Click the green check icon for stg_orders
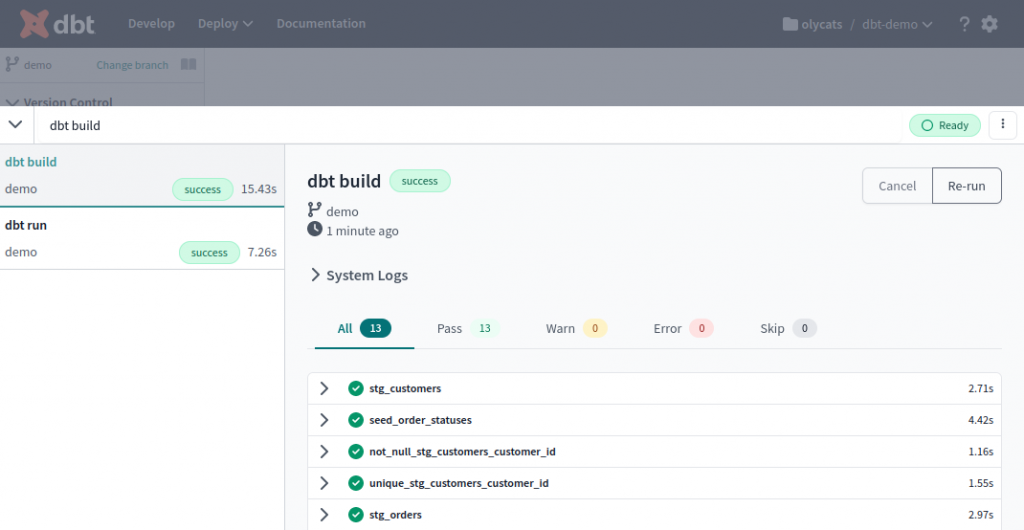Screen dimensions: 1024x530 tap(356, 514)
